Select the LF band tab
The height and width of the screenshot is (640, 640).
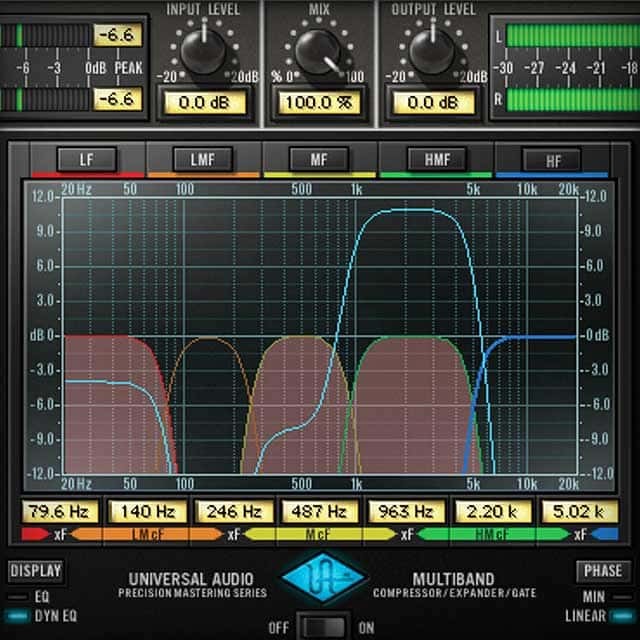click(88, 159)
